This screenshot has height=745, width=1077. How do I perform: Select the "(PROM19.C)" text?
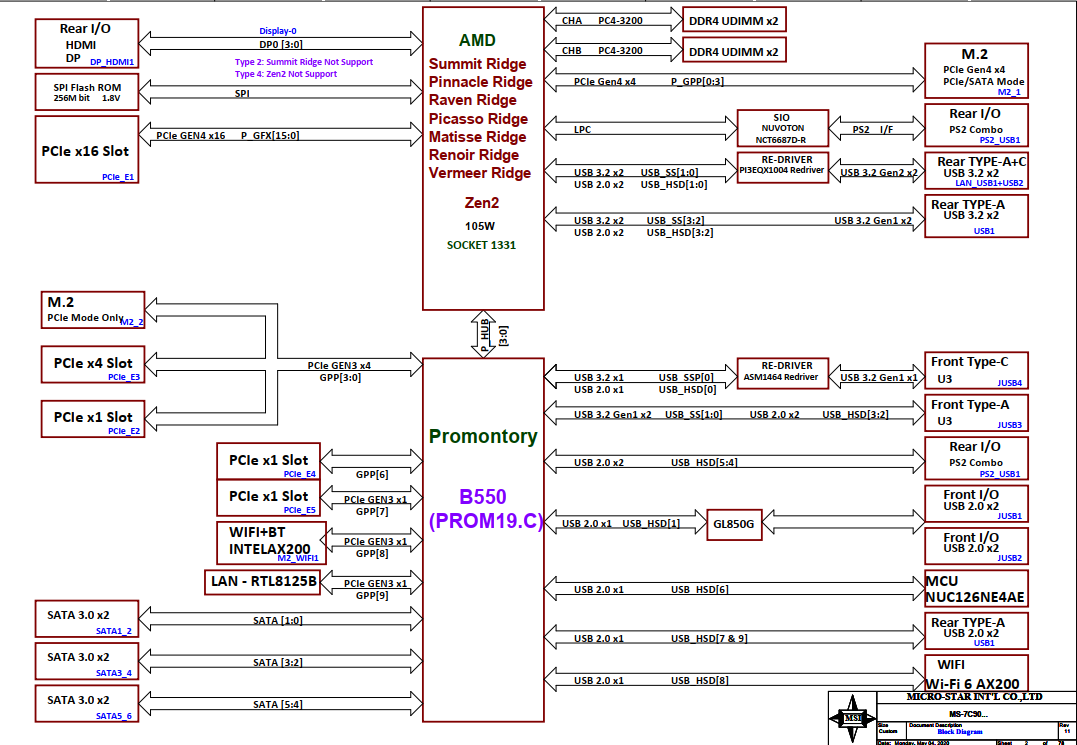[486, 523]
